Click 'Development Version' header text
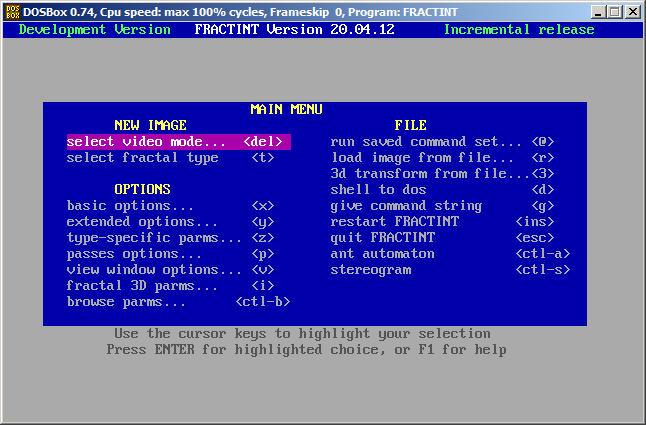 94,30
